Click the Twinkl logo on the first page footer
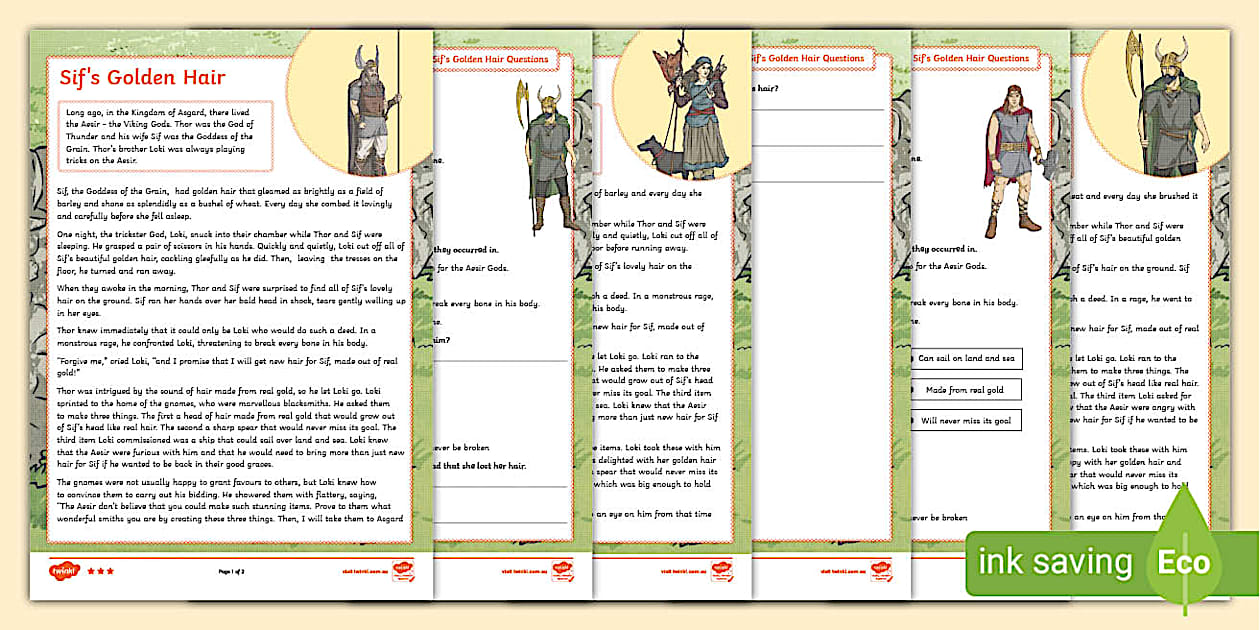Image resolution: width=1260 pixels, height=630 pixels. click(x=61, y=571)
